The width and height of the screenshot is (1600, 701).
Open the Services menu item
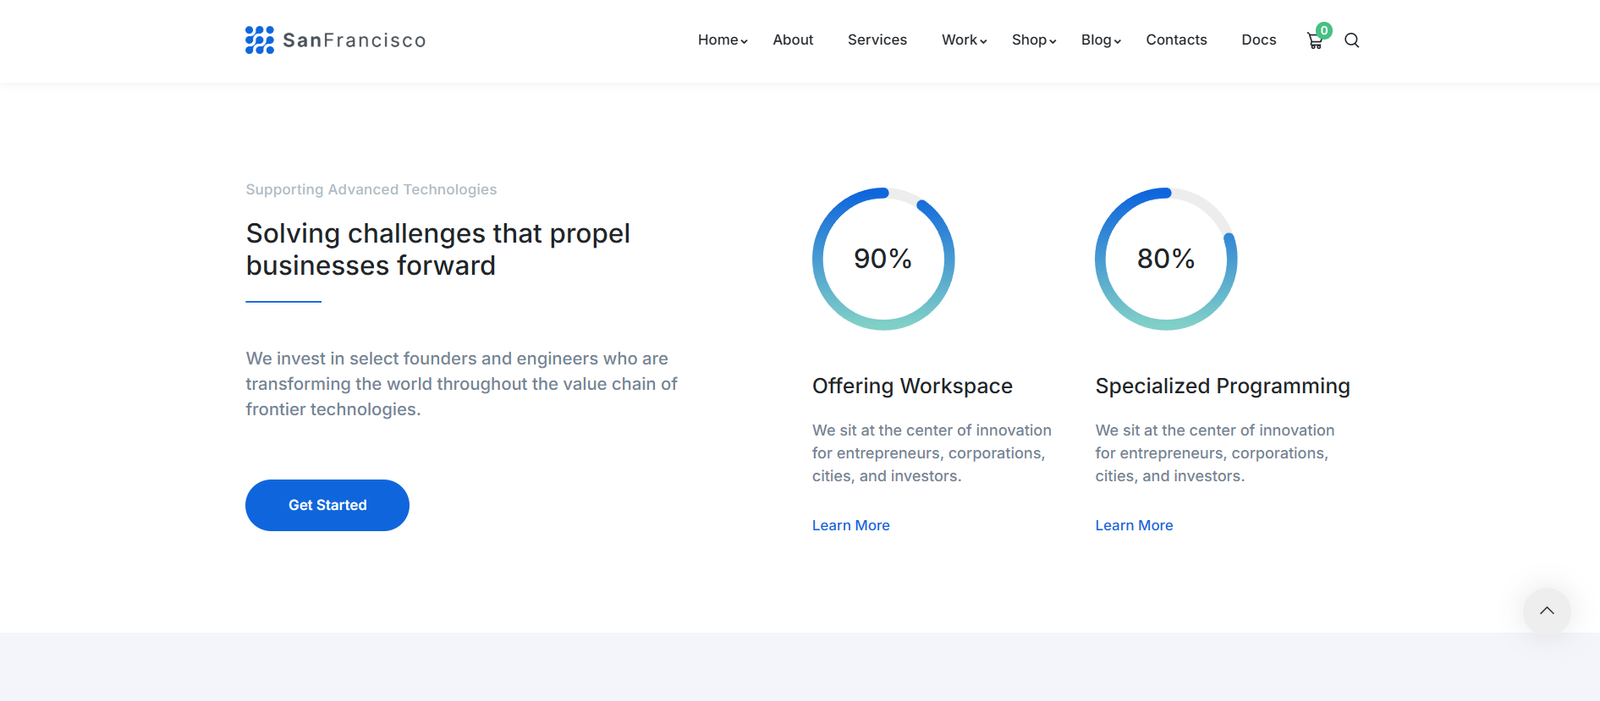[x=877, y=40]
